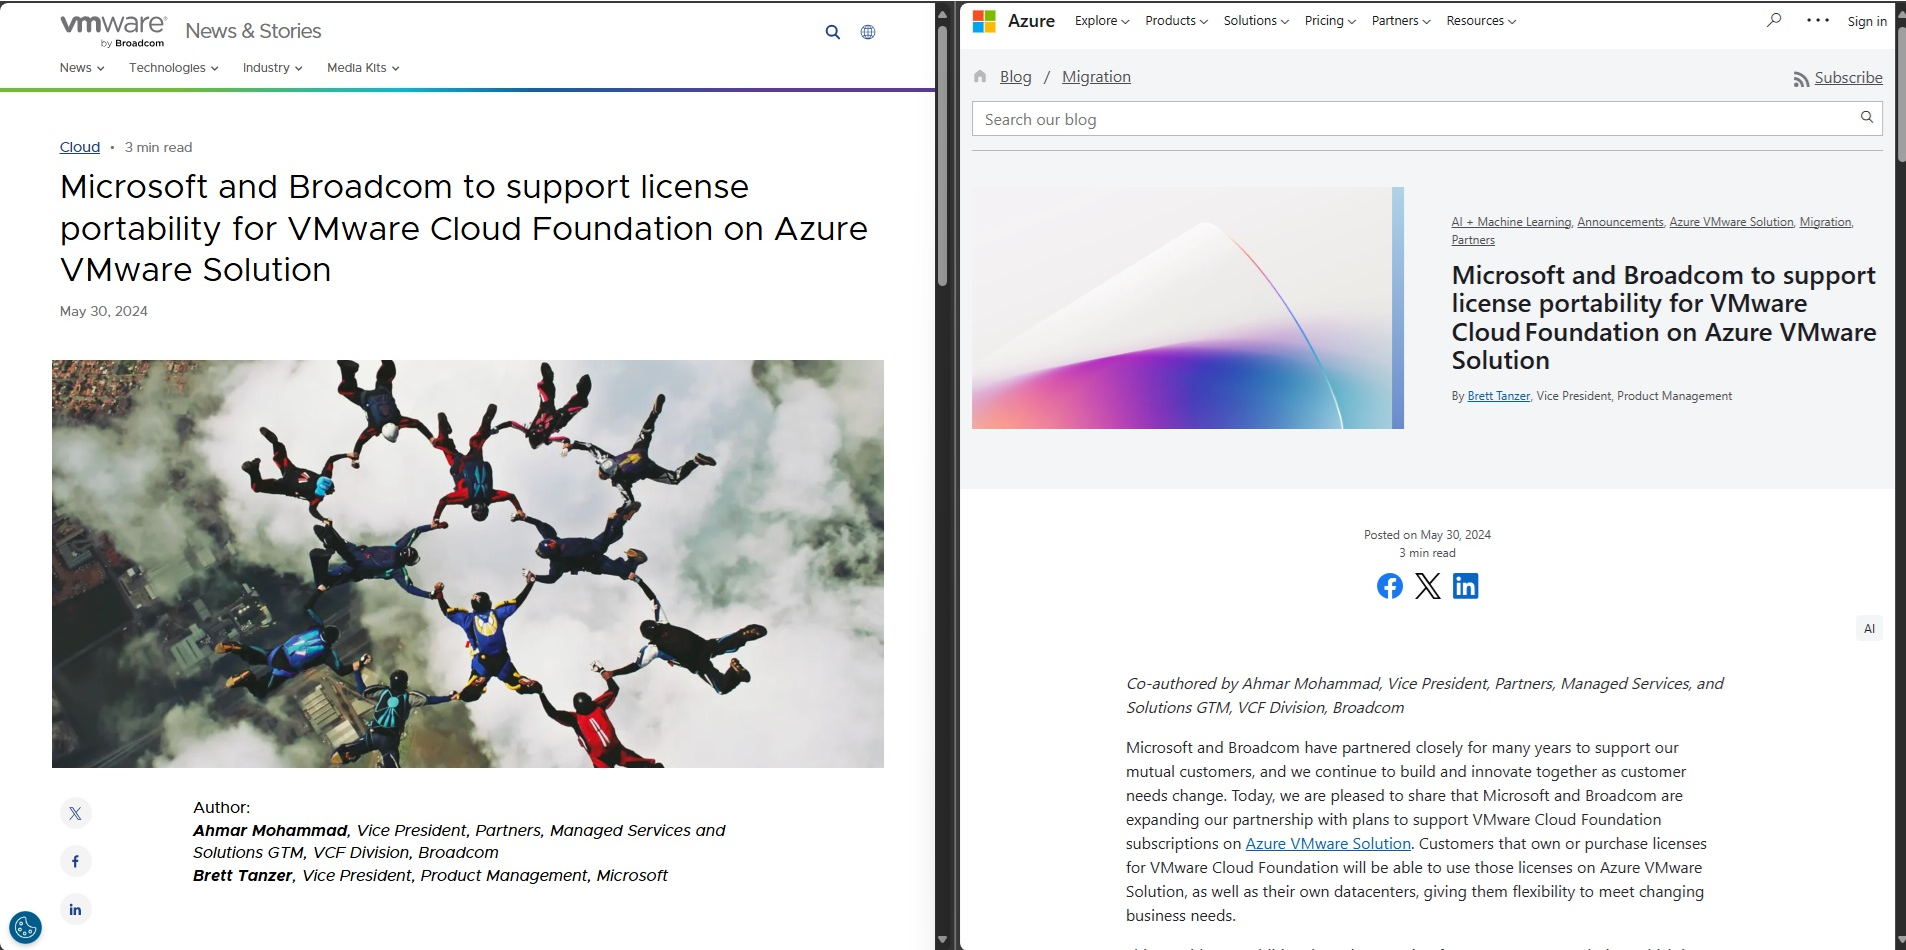Share the VMware article on LinkedIn

pyautogui.click(x=75, y=909)
